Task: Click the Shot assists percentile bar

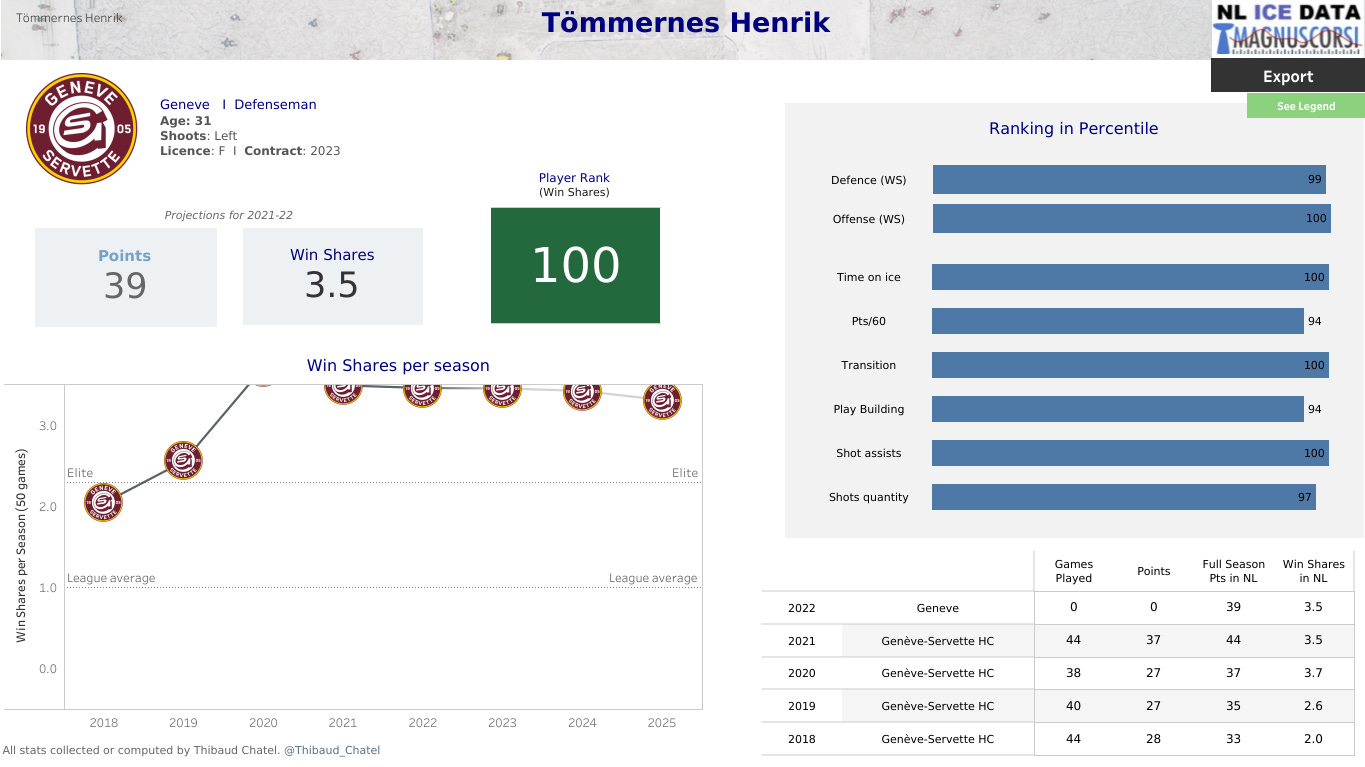Action: [1130, 453]
